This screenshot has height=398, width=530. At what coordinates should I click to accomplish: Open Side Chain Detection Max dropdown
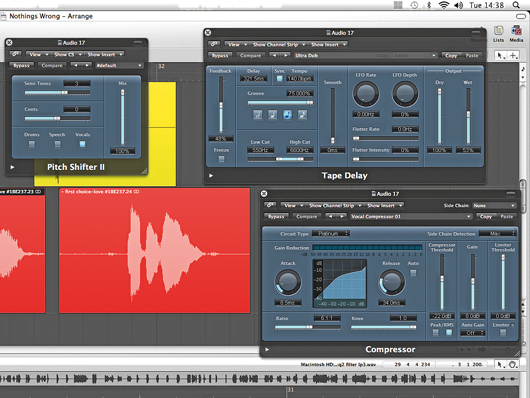pos(498,233)
